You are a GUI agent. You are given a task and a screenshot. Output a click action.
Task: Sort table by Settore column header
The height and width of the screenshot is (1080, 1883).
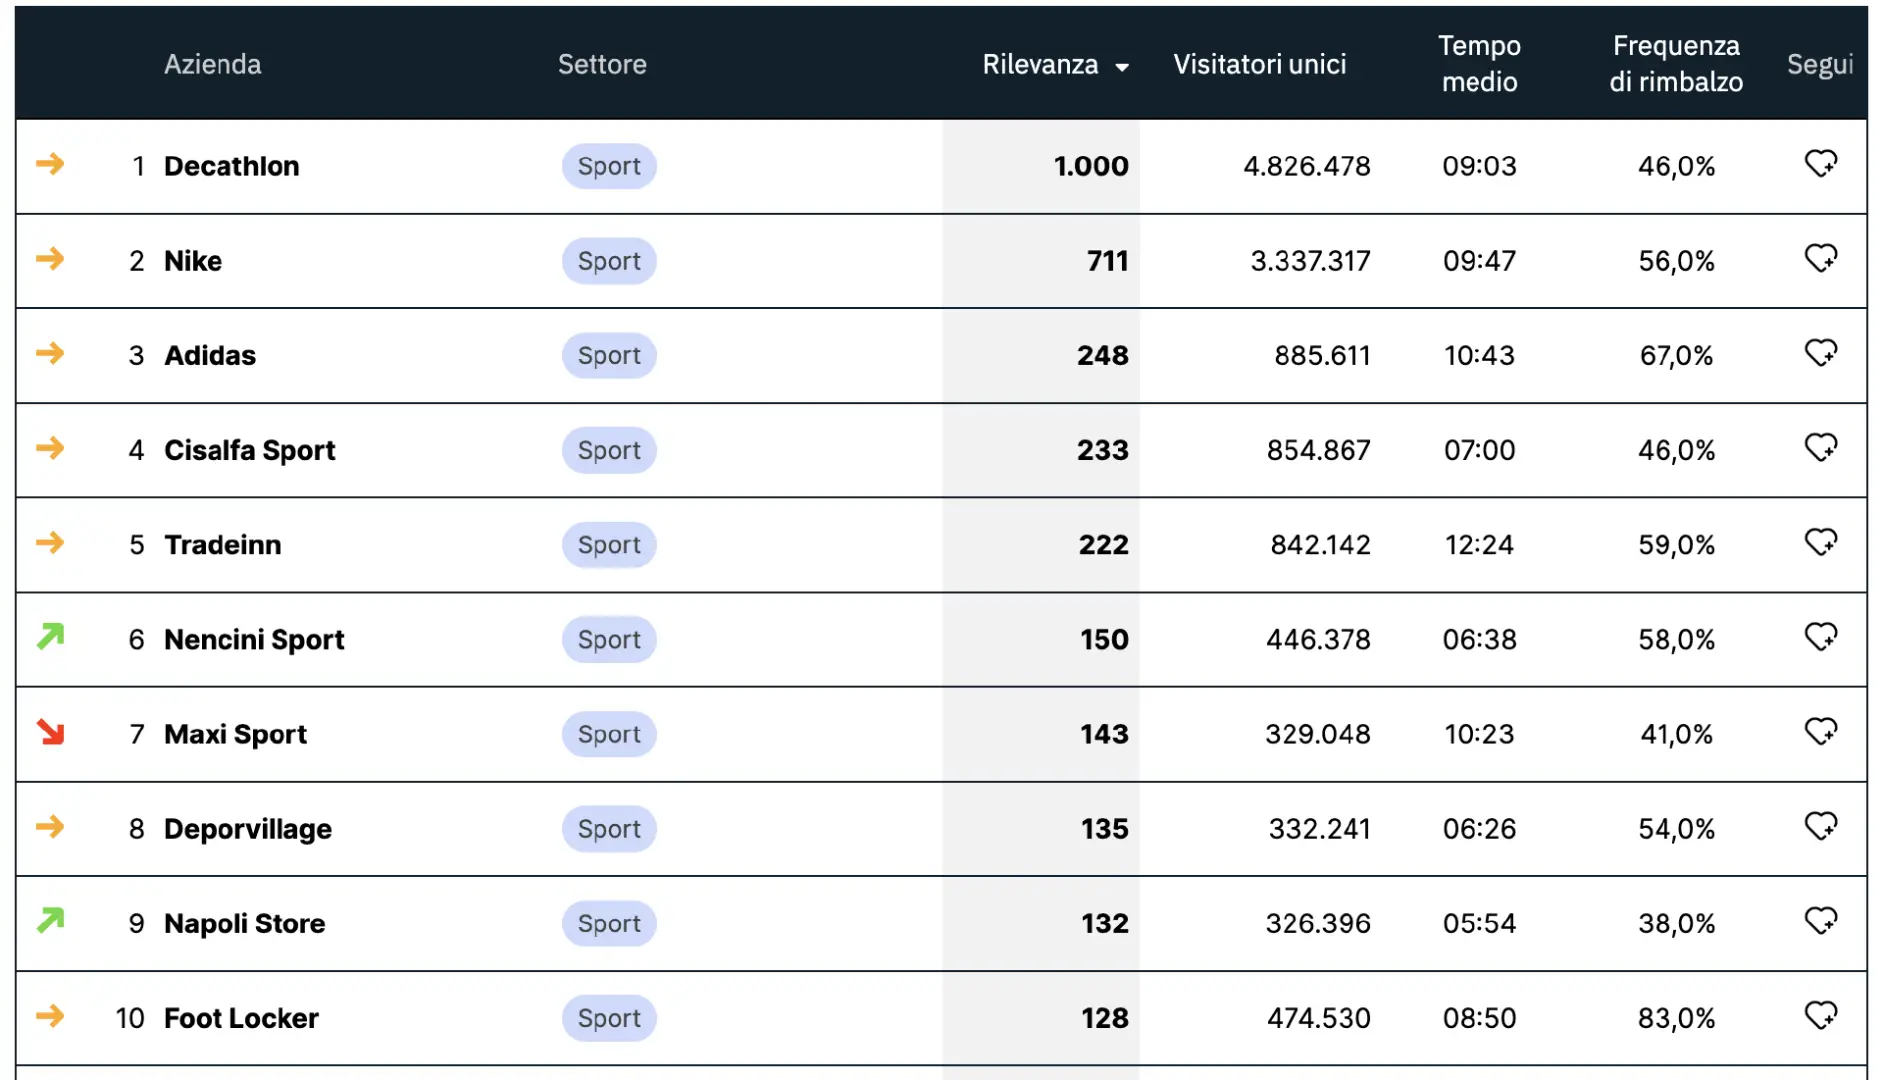pyautogui.click(x=602, y=64)
